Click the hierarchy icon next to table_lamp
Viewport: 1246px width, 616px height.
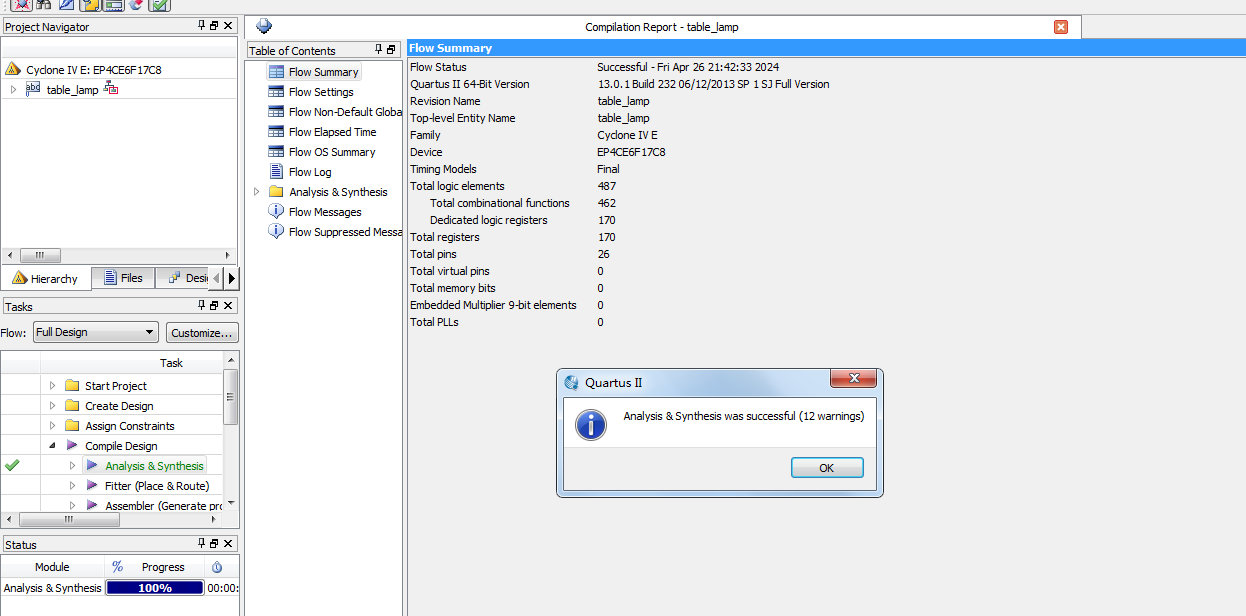point(111,89)
